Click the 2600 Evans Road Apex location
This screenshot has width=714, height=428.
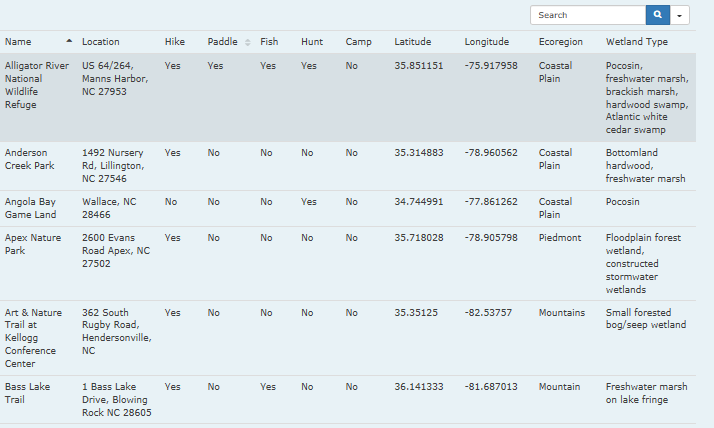tap(116, 250)
